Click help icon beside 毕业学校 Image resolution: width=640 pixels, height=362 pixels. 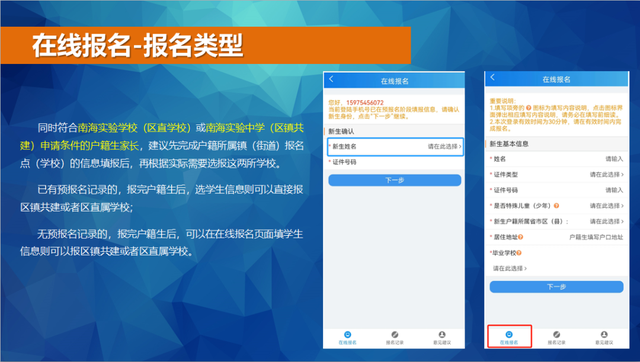click(x=519, y=253)
